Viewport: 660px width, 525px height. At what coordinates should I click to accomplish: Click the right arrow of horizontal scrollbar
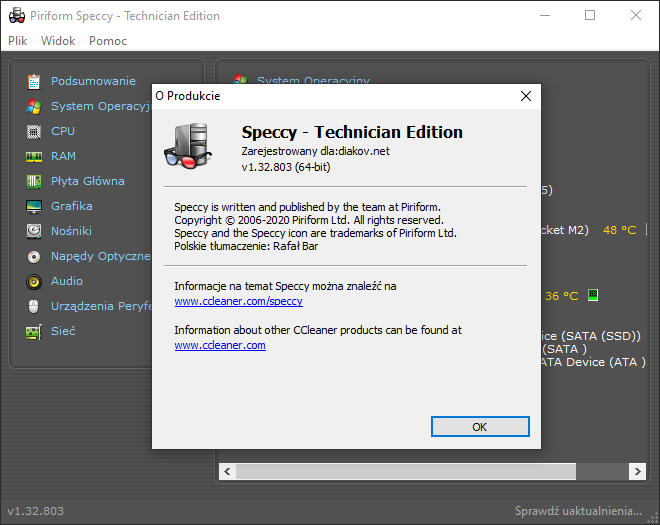637,472
